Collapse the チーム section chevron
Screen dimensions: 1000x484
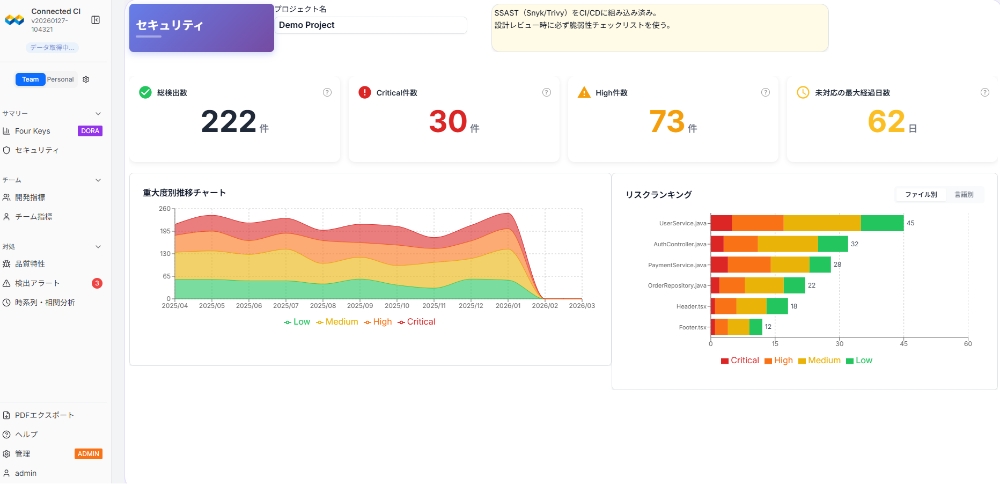[x=98, y=180]
